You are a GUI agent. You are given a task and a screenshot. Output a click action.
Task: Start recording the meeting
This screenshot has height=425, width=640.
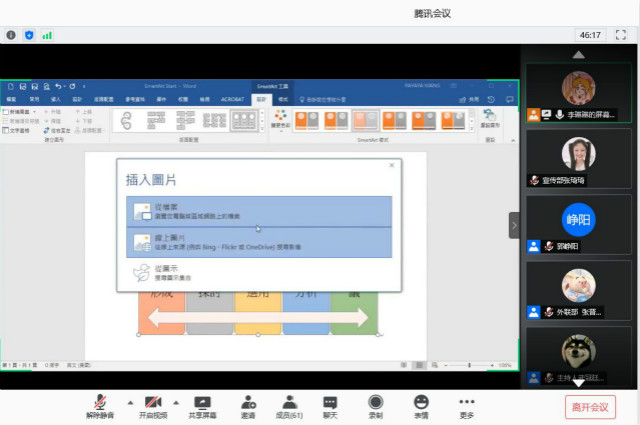[x=376, y=402]
